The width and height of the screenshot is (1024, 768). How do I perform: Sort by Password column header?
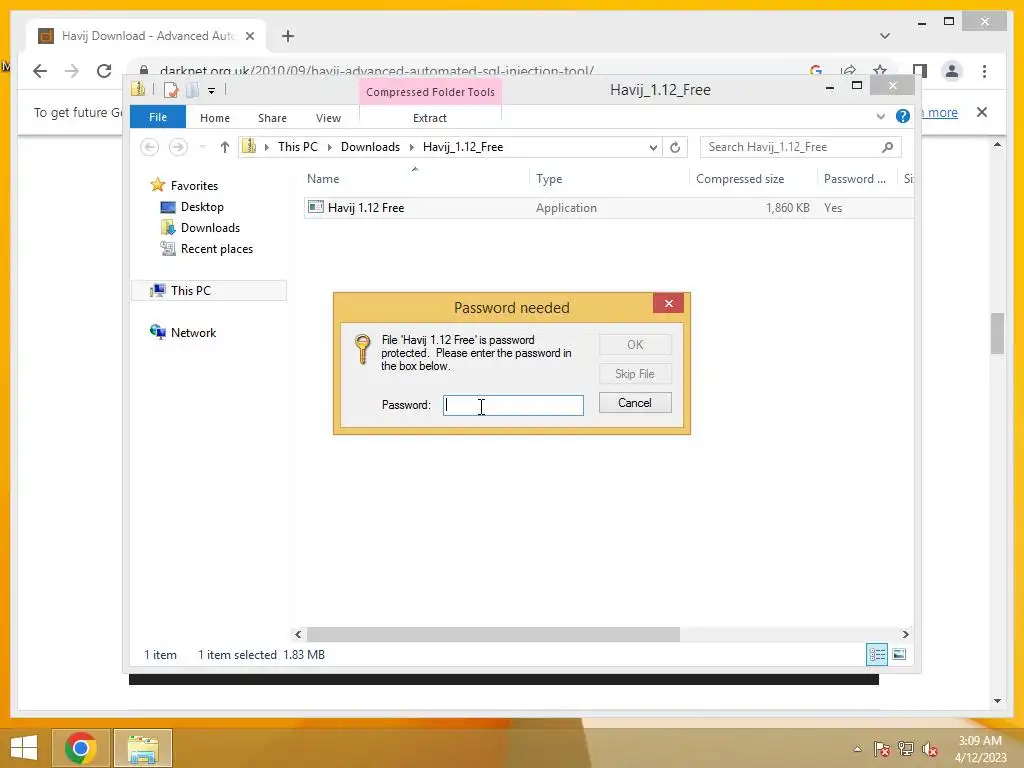(x=857, y=179)
